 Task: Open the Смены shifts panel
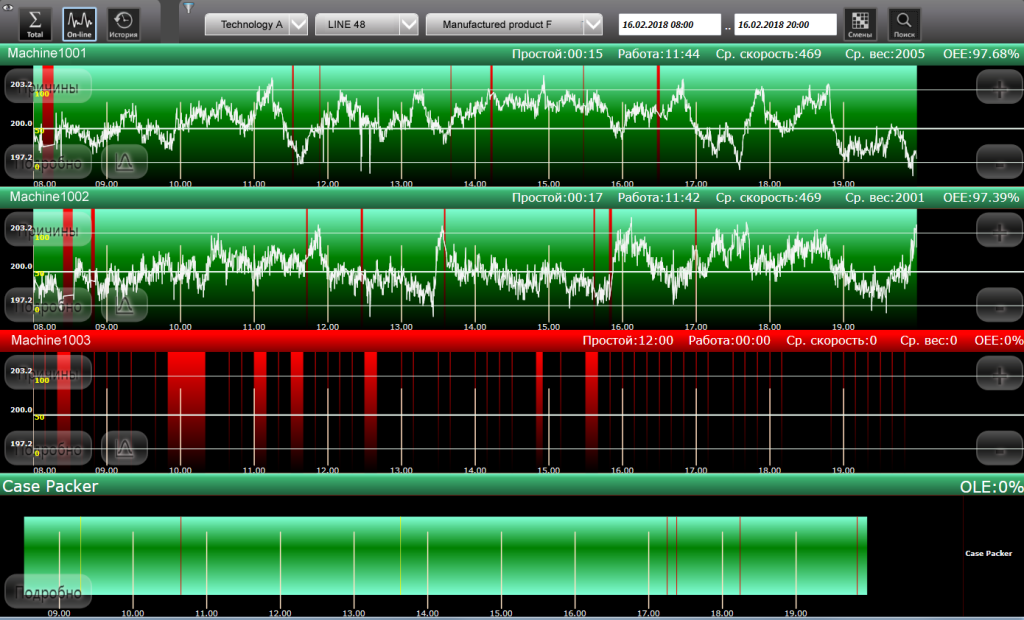click(x=860, y=23)
